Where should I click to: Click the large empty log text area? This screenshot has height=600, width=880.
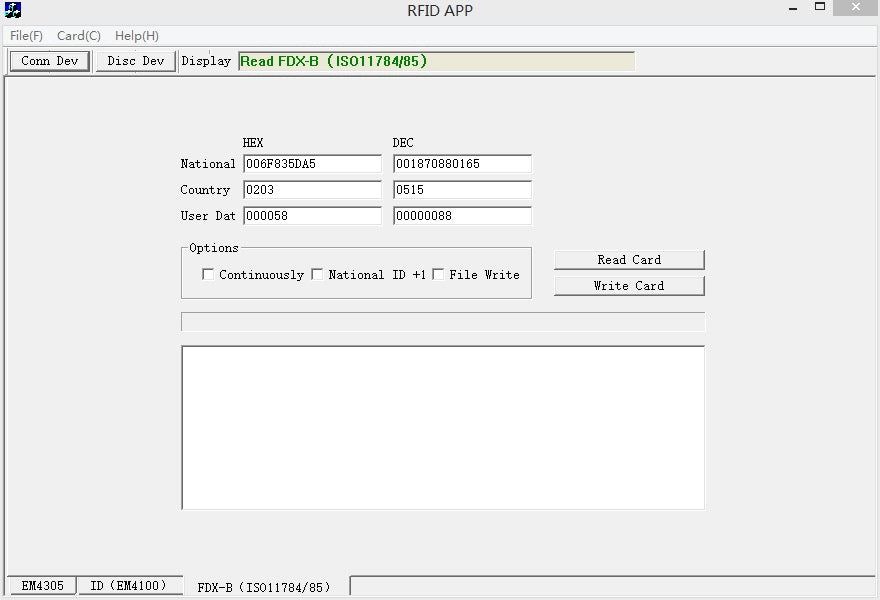(x=443, y=428)
